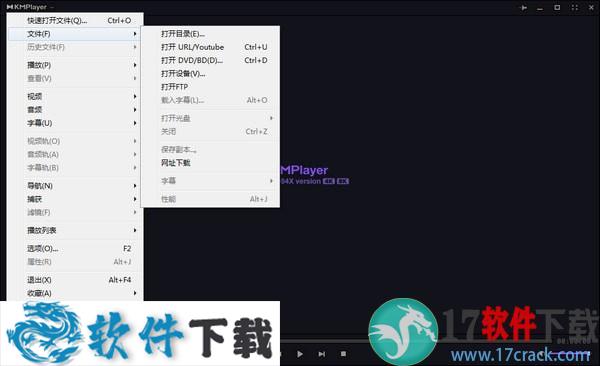This screenshot has height=366, width=600.
Task: Select 关闭 Ctrl+Z entry
Action: [x=210, y=132]
